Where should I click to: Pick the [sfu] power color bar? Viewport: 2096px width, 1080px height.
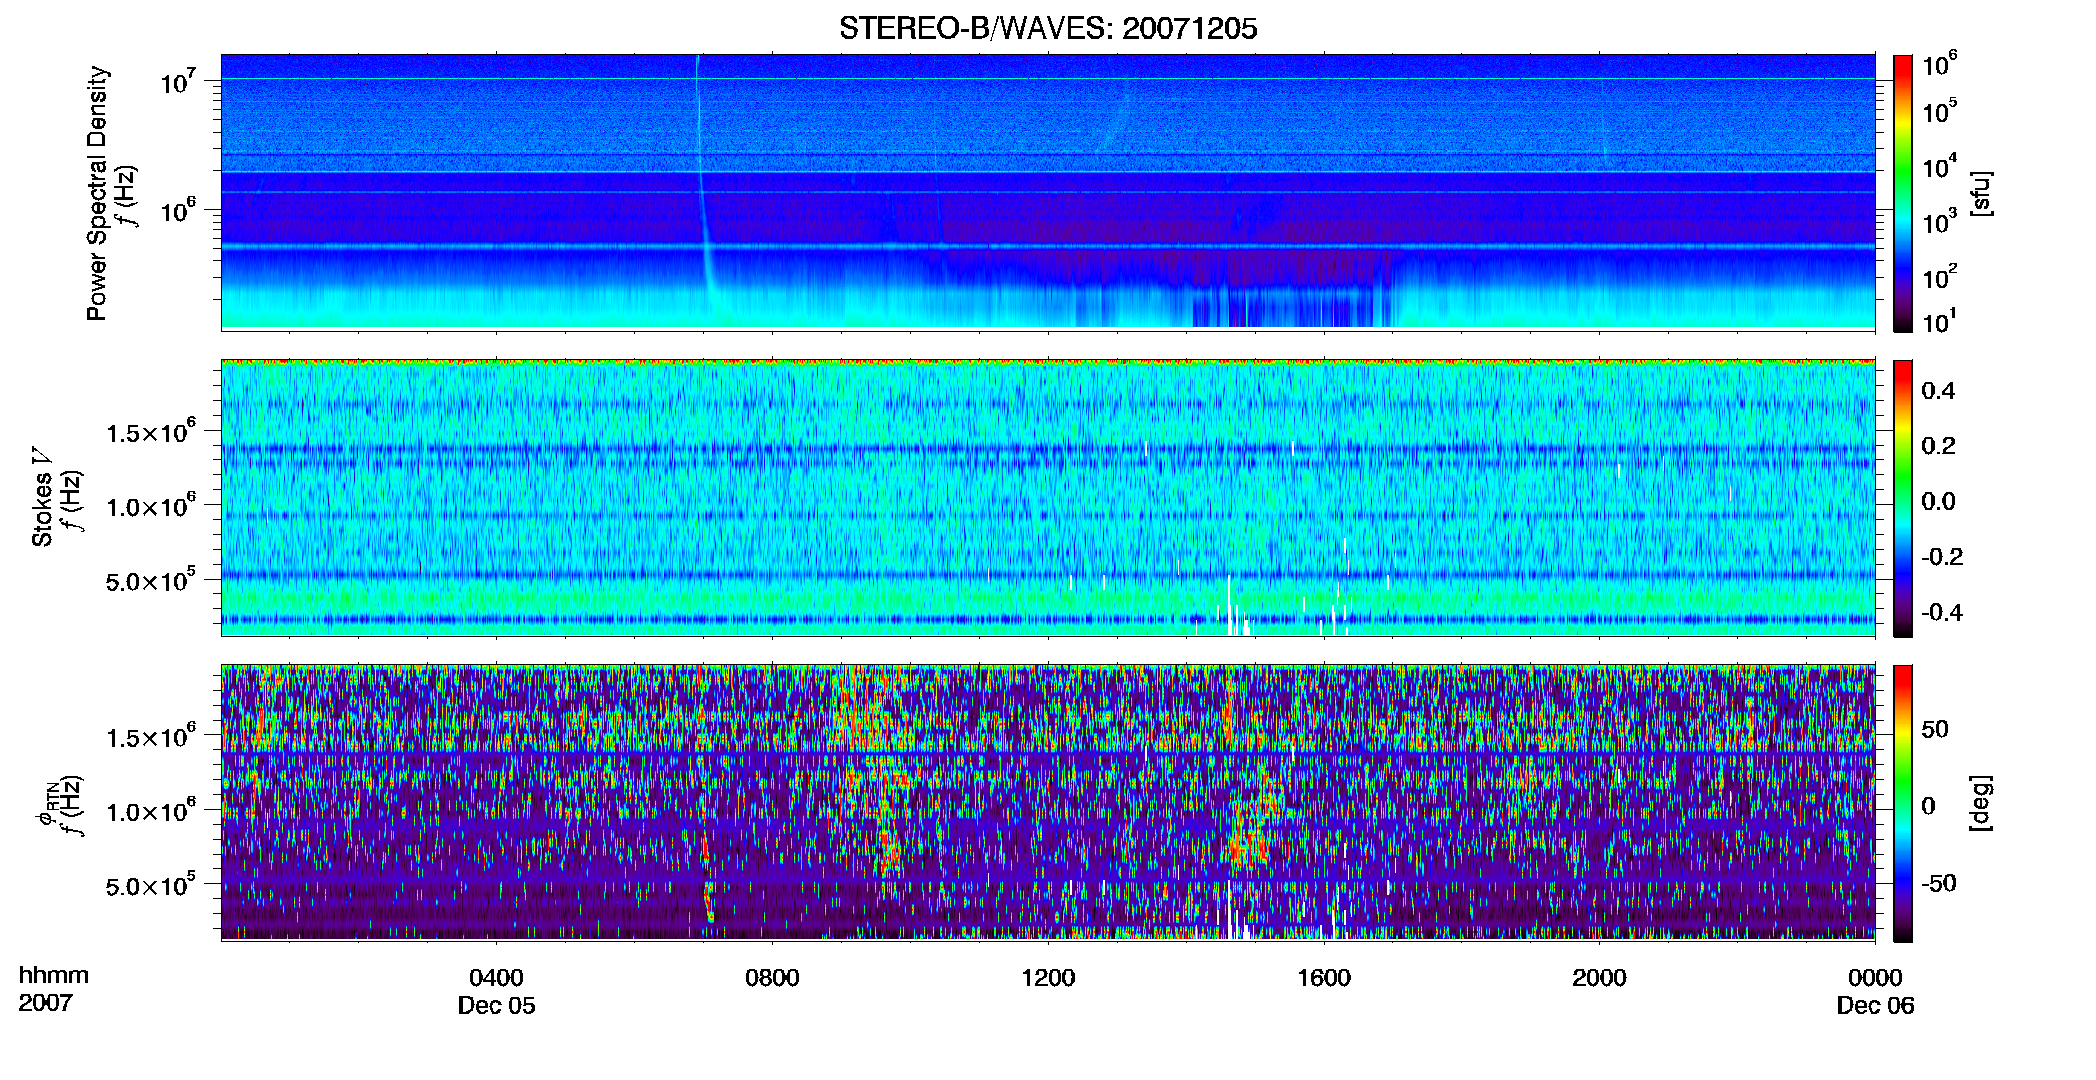[x=1903, y=193]
